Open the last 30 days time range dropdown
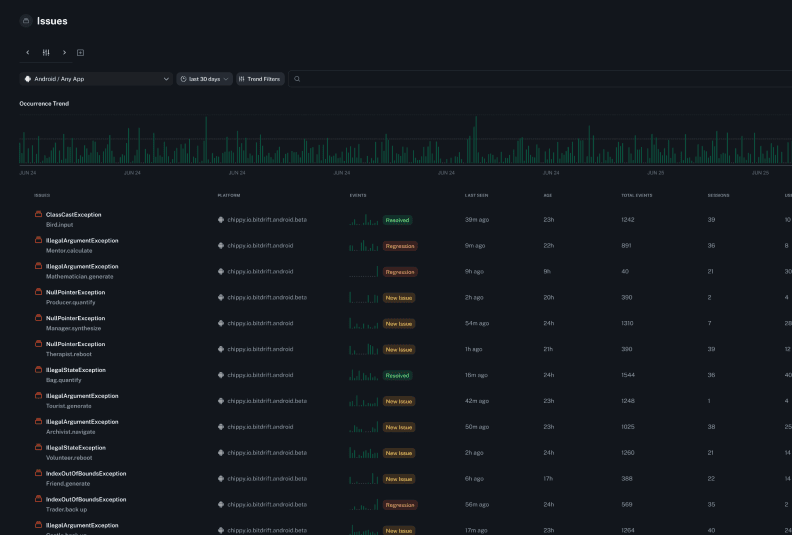792x535 pixels. coord(204,79)
